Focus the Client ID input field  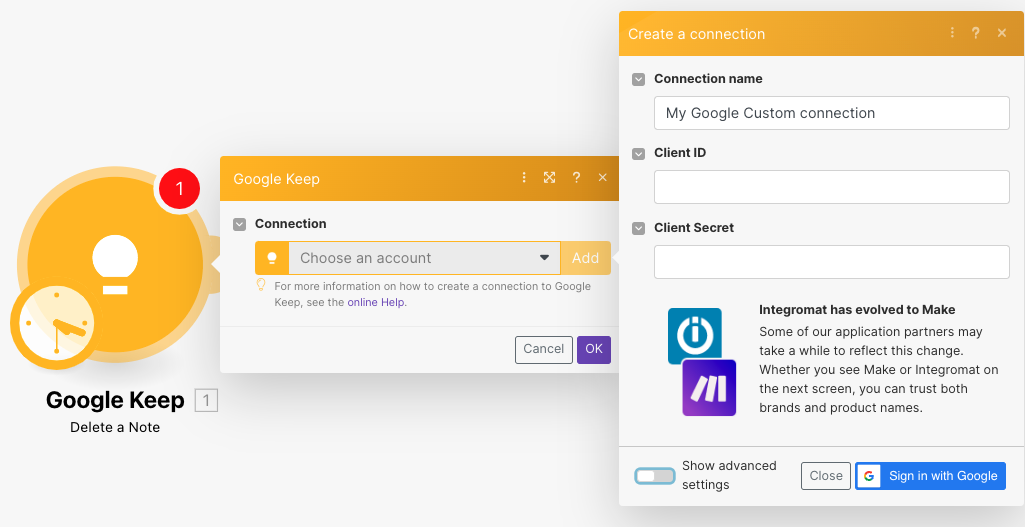(x=832, y=187)
